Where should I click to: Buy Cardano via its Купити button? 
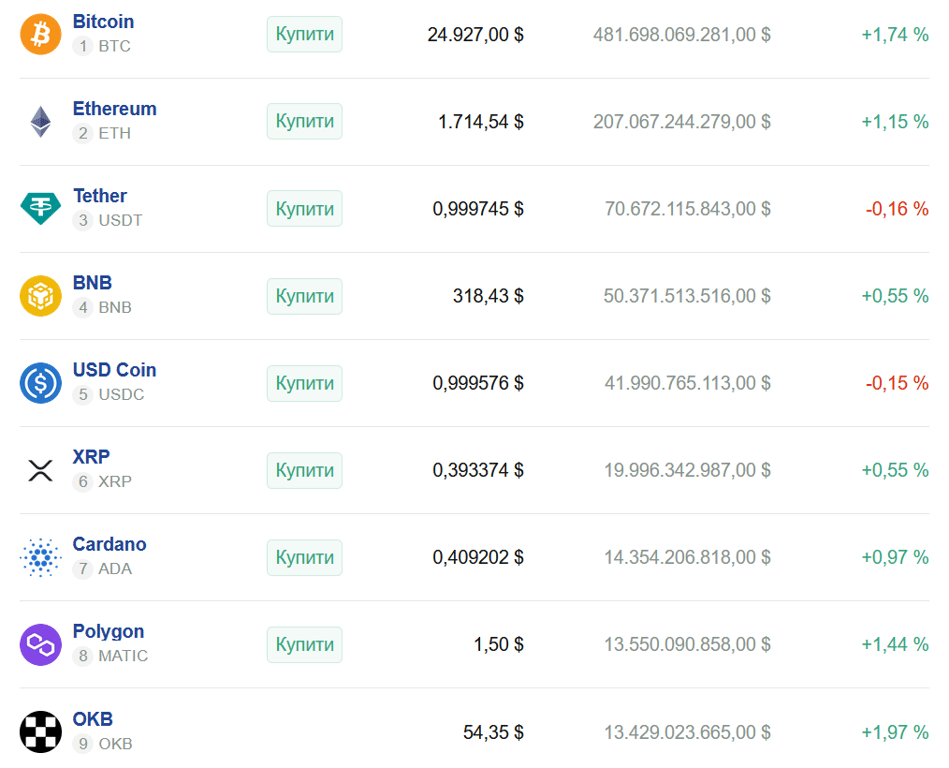[x=304, y=557]
